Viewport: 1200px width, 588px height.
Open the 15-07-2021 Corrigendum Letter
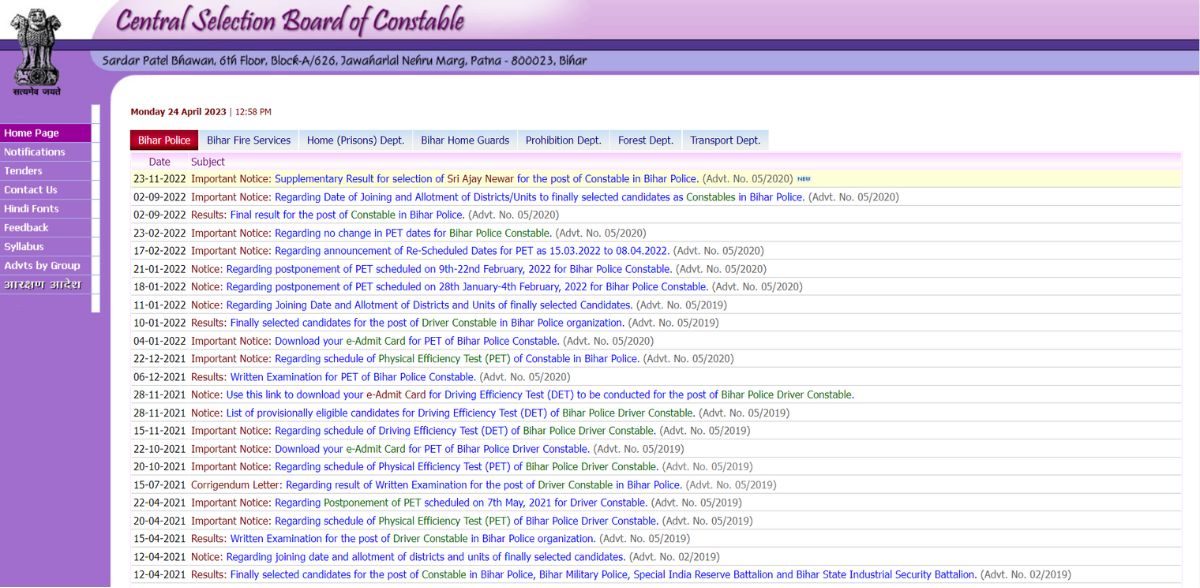(x=484, y=485)
